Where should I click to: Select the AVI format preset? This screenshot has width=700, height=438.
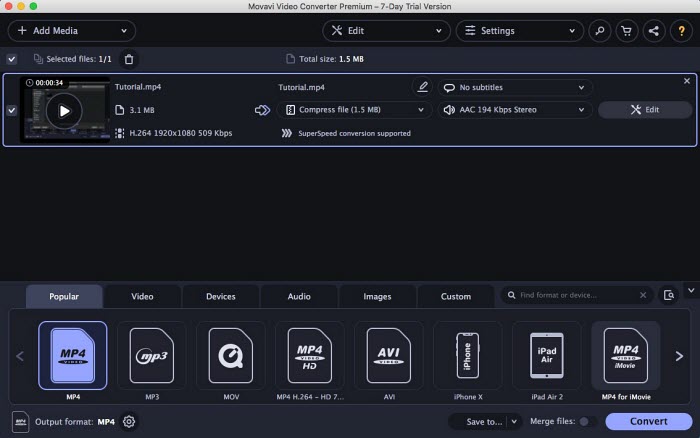[x=389, y=355]
